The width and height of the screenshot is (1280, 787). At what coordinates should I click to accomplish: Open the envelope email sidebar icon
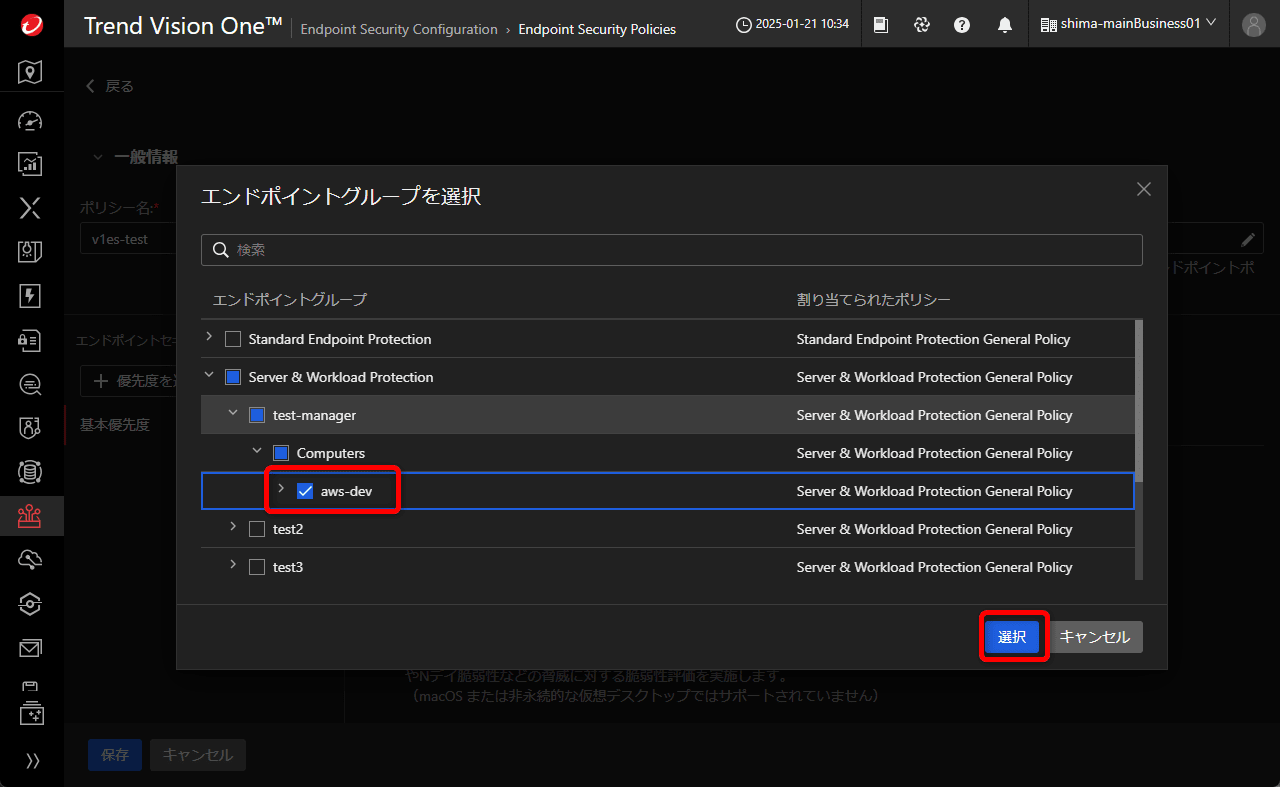tap(31, 648)
